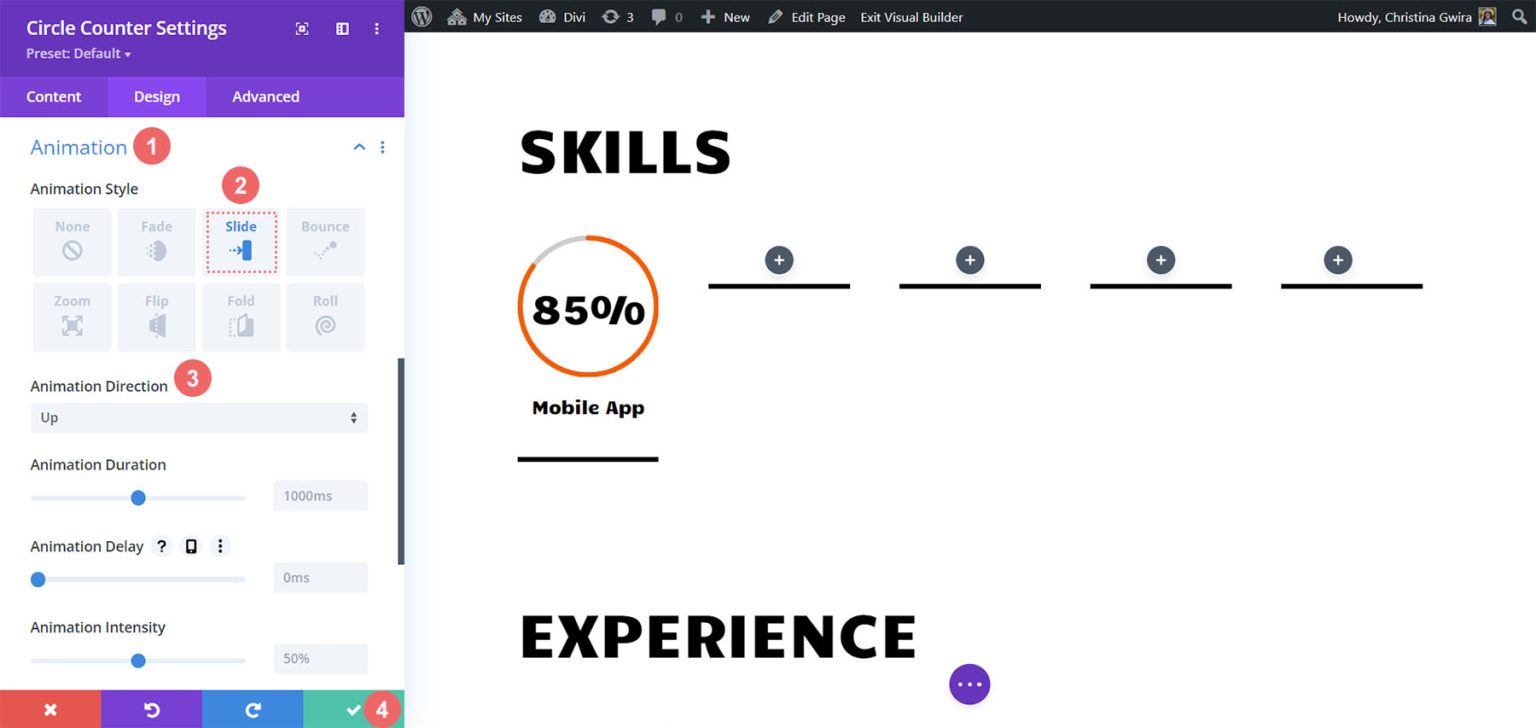Switch to the Advanced tab
1536x728 pixels.
coord(265,96)
